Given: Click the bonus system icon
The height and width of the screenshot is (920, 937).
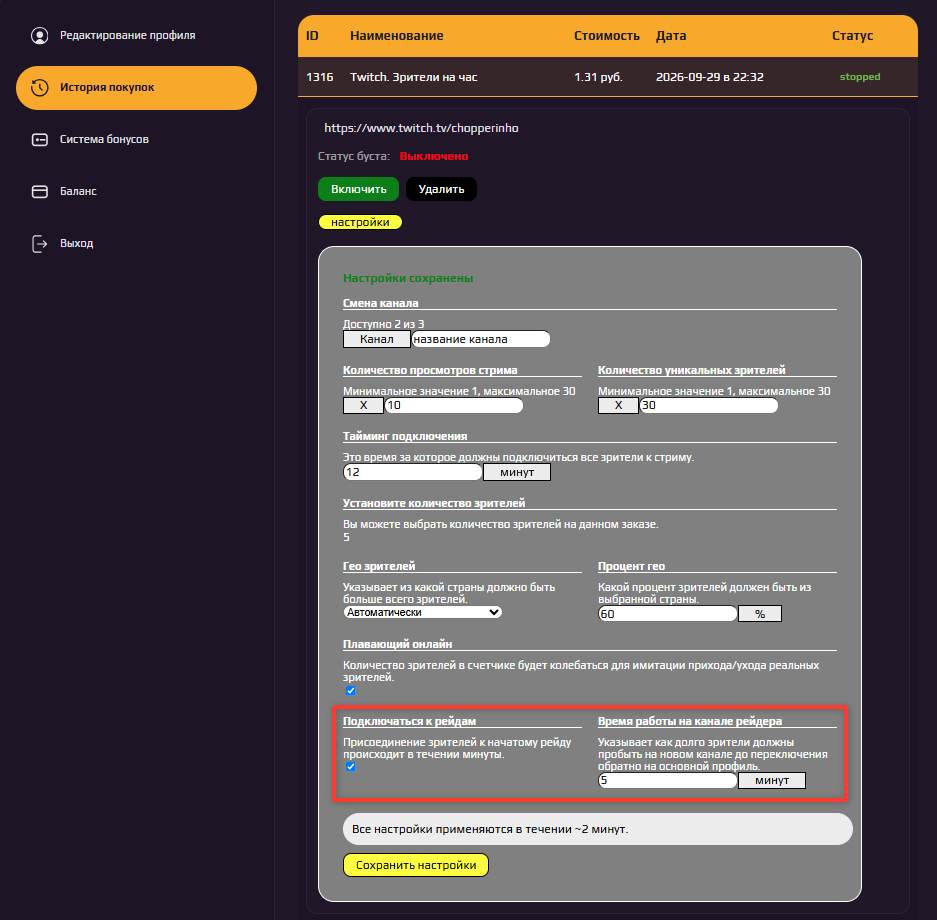Looking at the screenshot, I should tap(39, 140).
